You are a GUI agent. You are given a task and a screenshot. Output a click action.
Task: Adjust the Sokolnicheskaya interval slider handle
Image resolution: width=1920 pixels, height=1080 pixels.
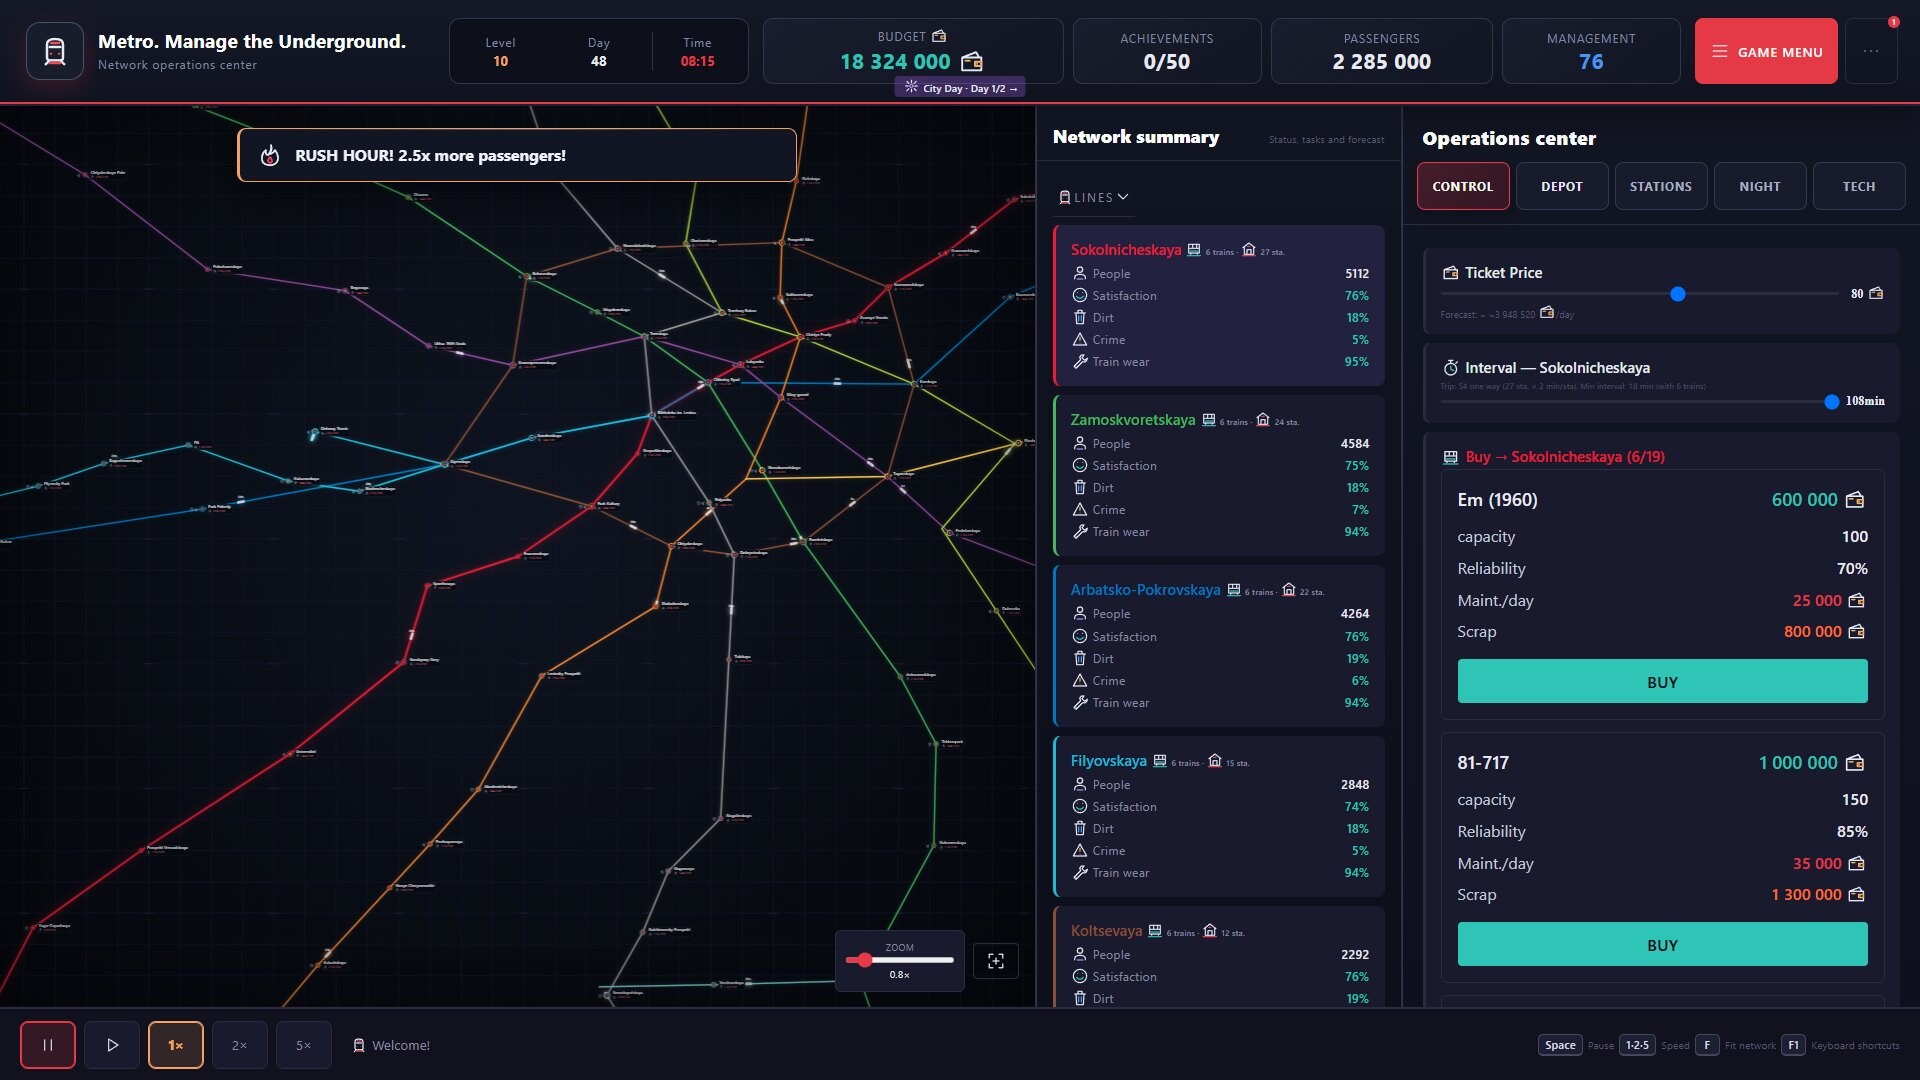1832,402
